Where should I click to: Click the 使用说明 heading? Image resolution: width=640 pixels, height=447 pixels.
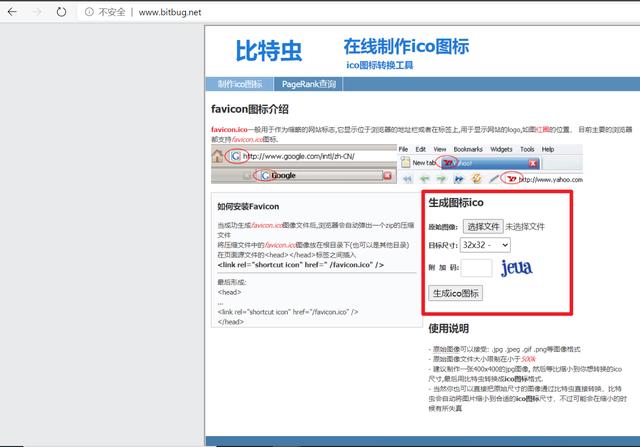point(449,329)
